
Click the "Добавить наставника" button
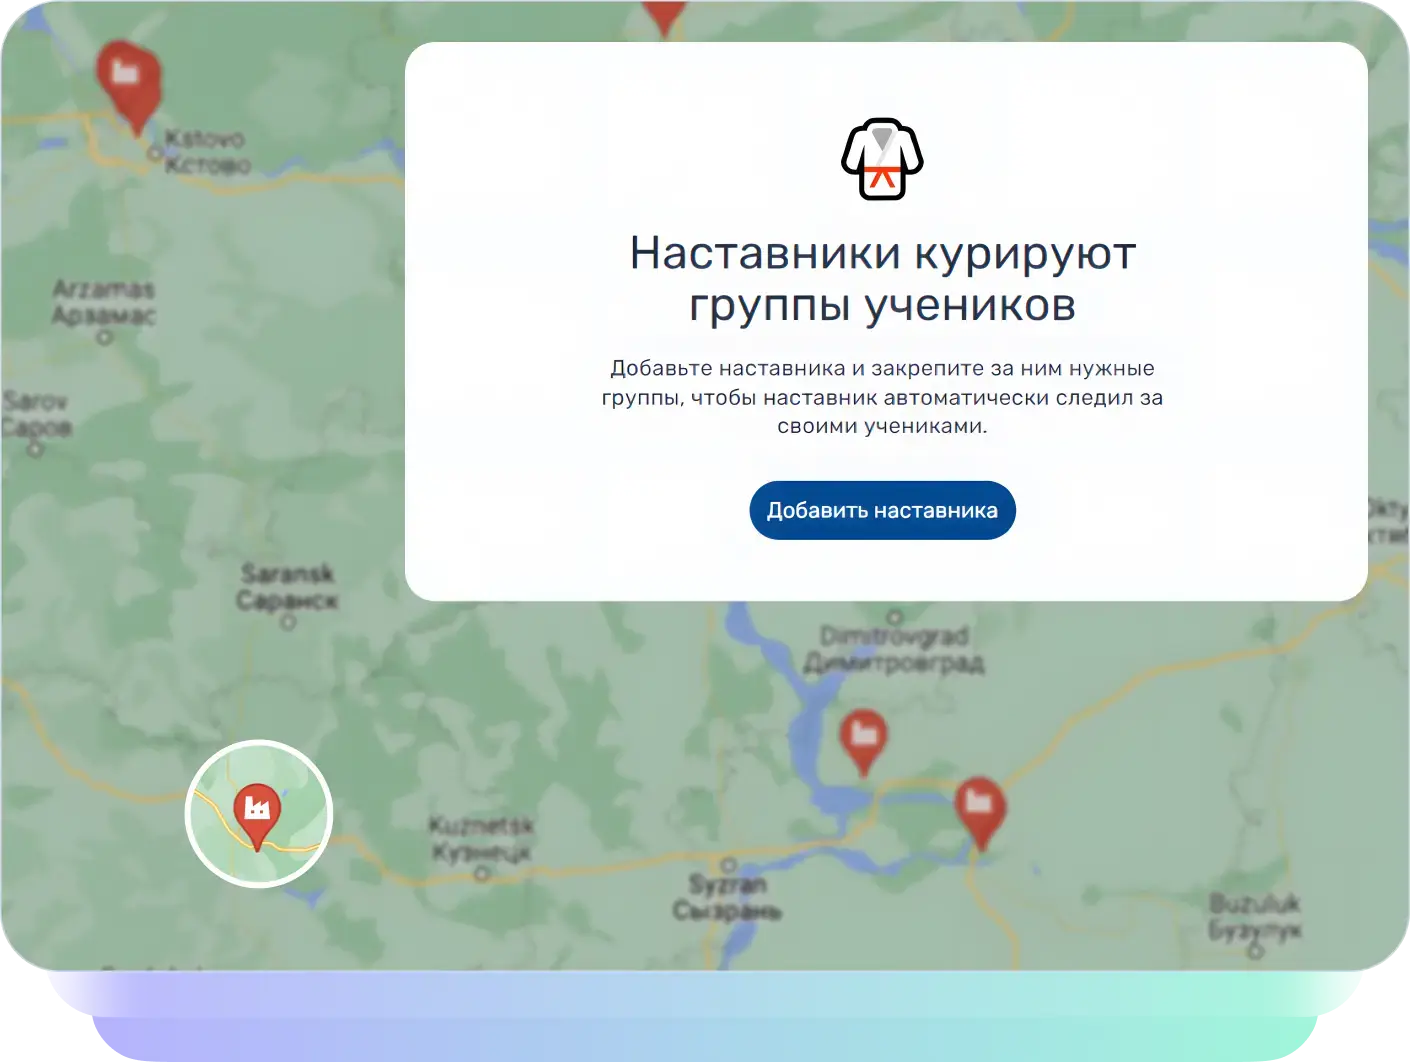(882, 510)
